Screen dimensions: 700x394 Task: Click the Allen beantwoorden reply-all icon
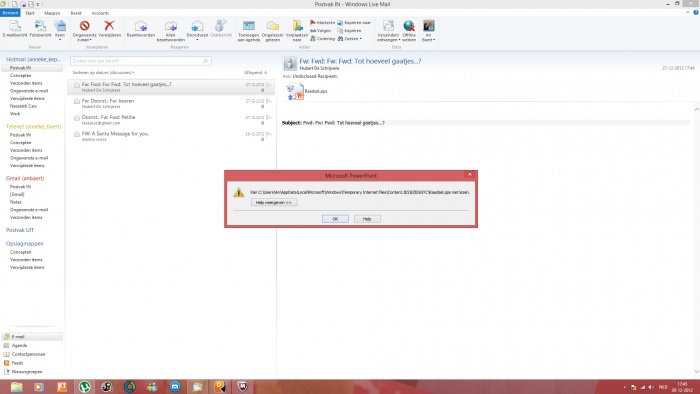click(171, 26)
